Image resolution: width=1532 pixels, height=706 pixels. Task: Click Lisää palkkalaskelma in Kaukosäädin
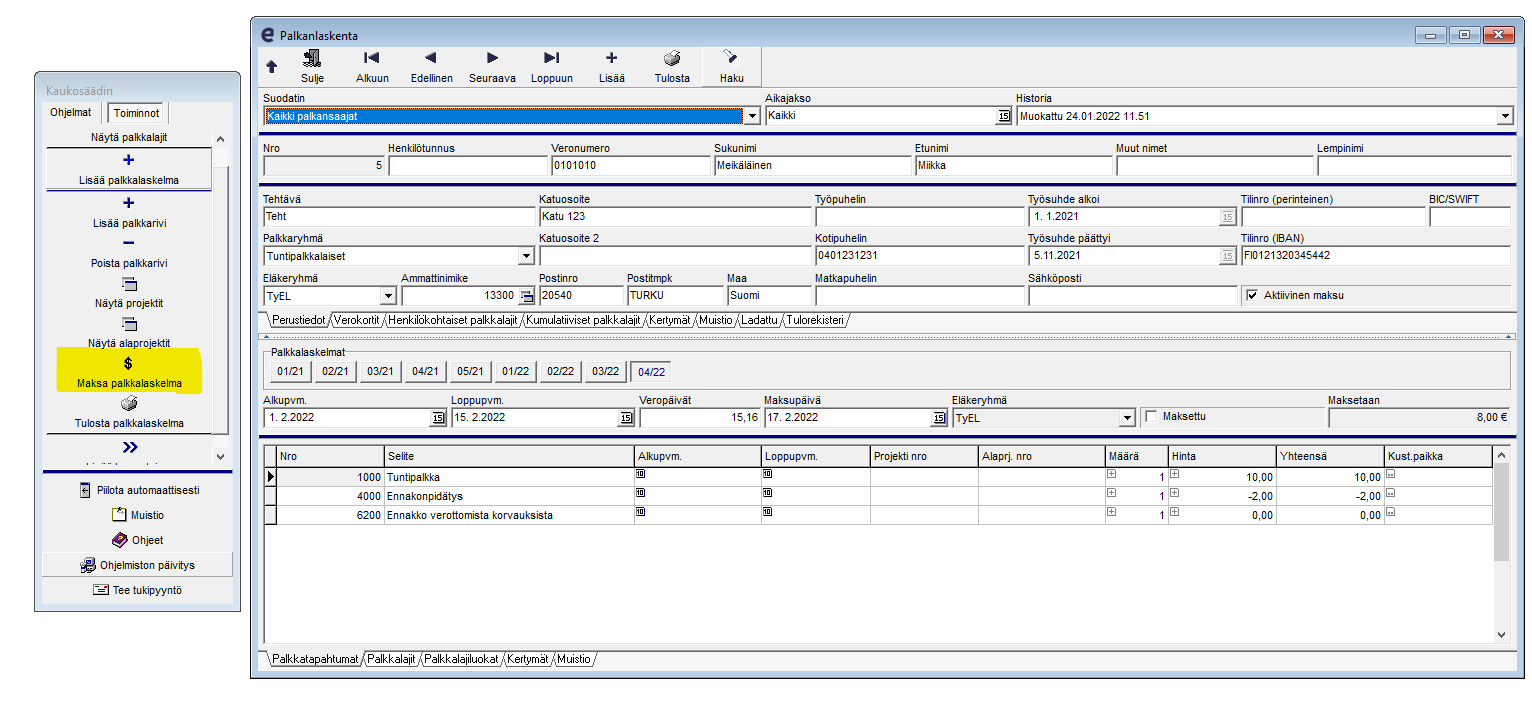point(128,169)
